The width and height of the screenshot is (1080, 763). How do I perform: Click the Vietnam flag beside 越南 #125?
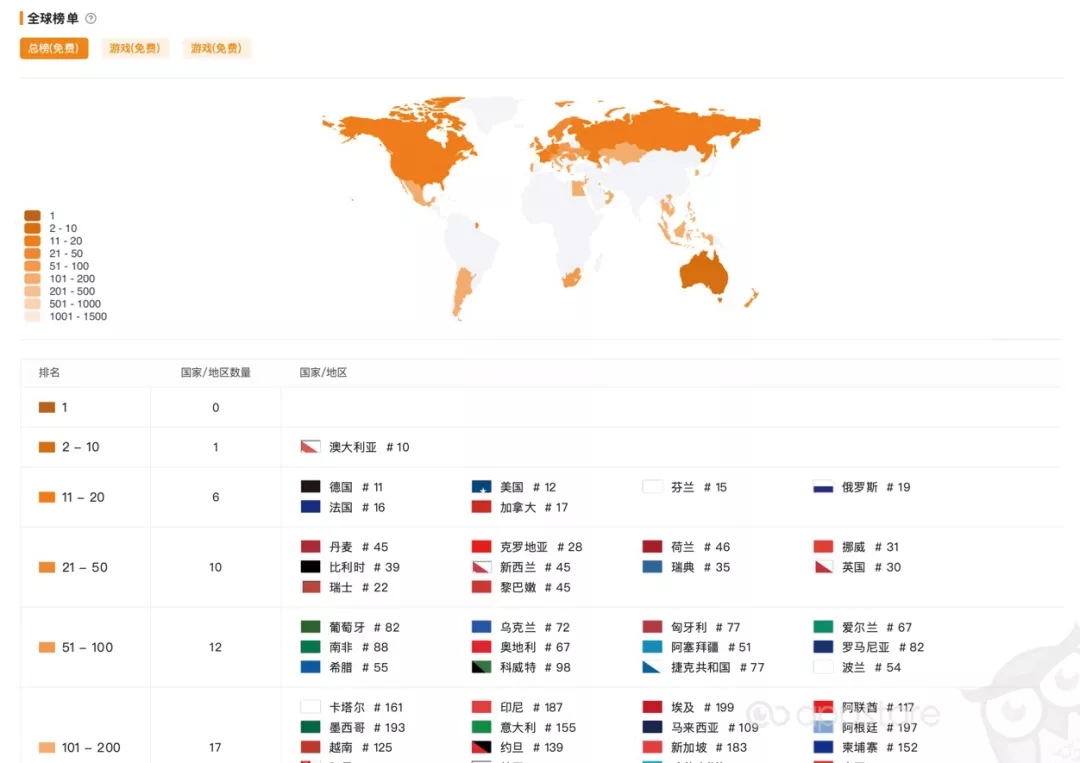(311, 747)
